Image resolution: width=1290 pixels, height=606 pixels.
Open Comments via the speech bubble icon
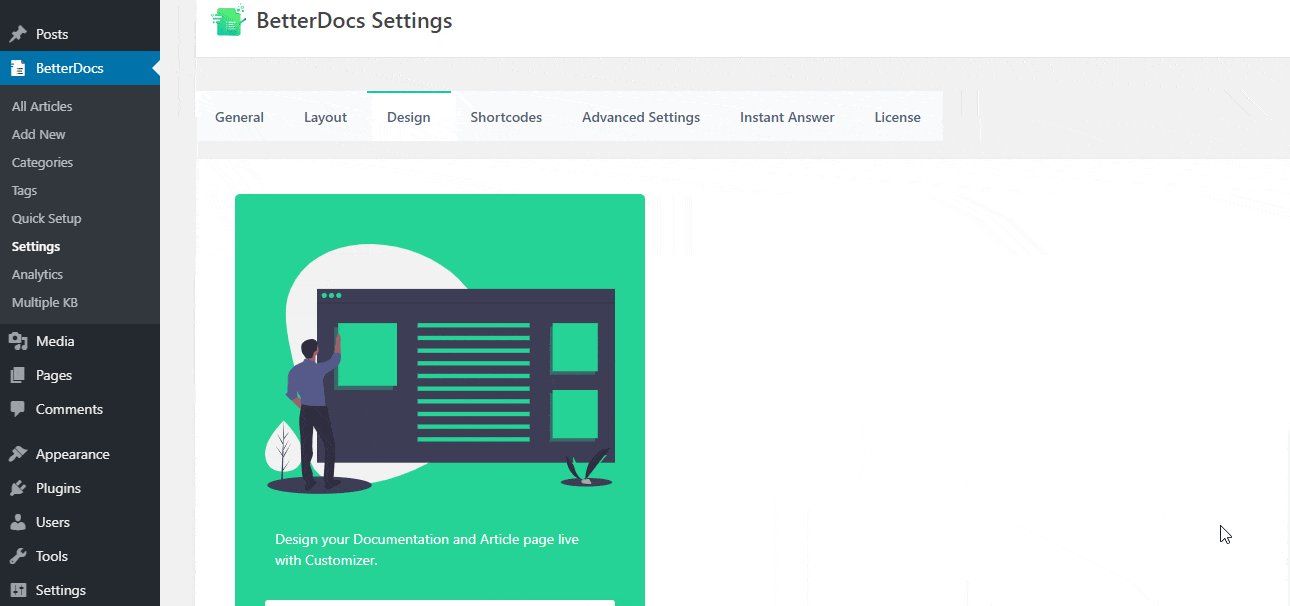17,408
